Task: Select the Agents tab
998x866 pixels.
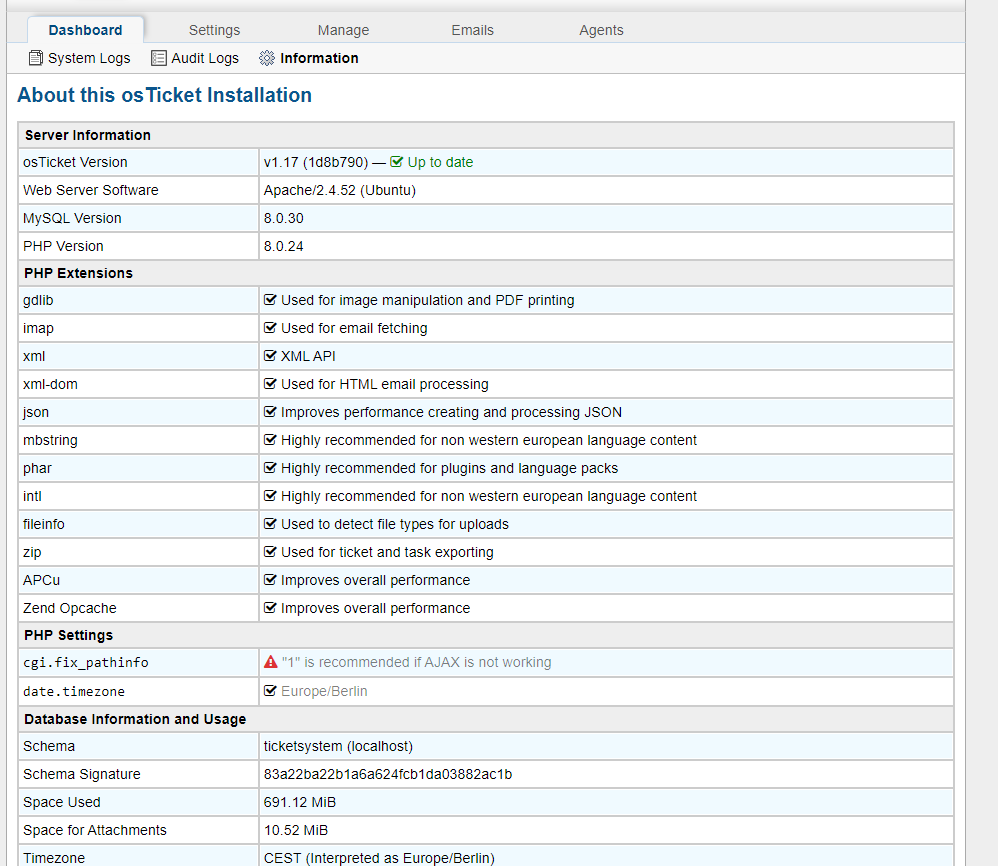Action: click(601, 30)
